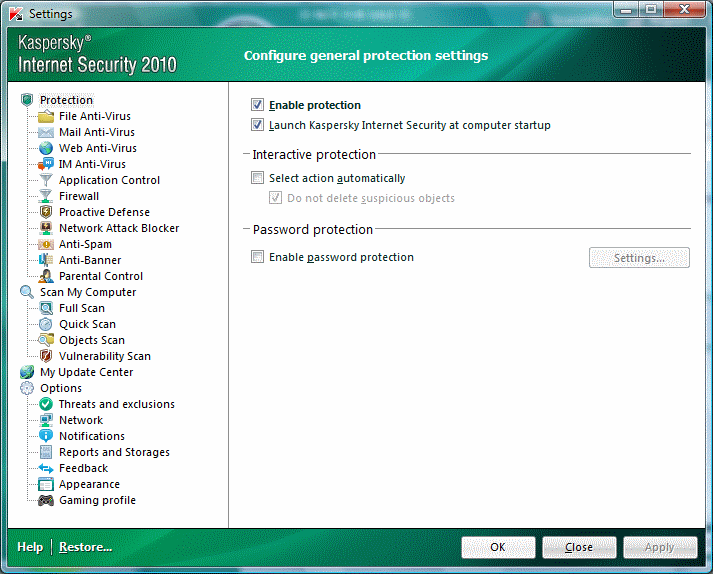This screenshot has width=713, height=574.
Task: Click the File Anti-Virus folder icon
Action: click(45, 116)
